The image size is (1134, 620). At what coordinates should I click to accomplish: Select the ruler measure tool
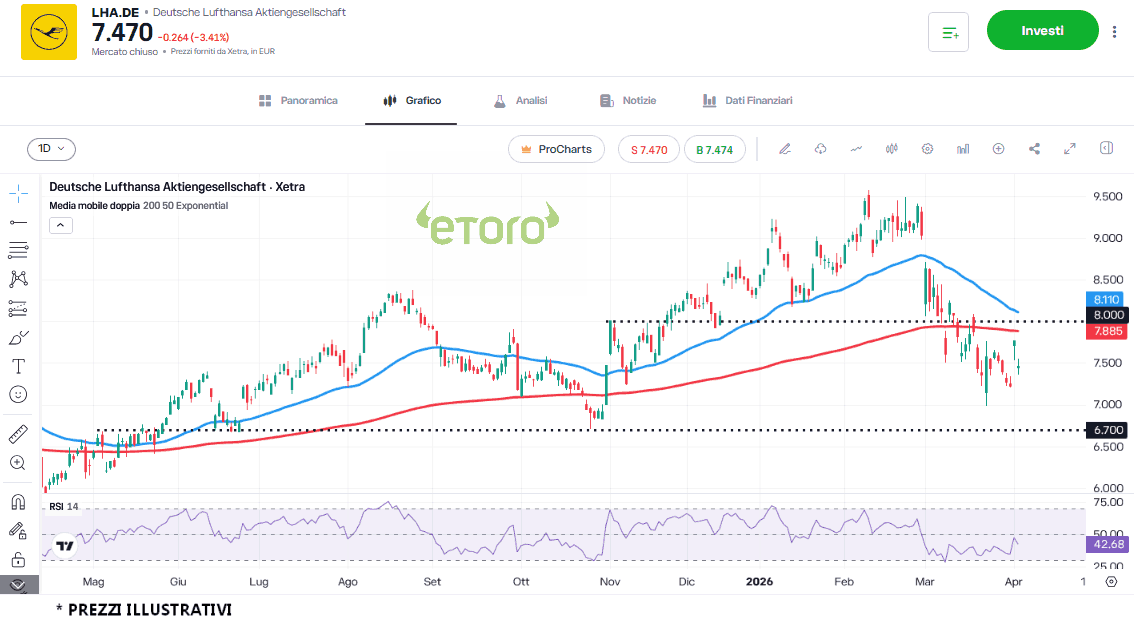pyautogui.click(x=18, y=434)
